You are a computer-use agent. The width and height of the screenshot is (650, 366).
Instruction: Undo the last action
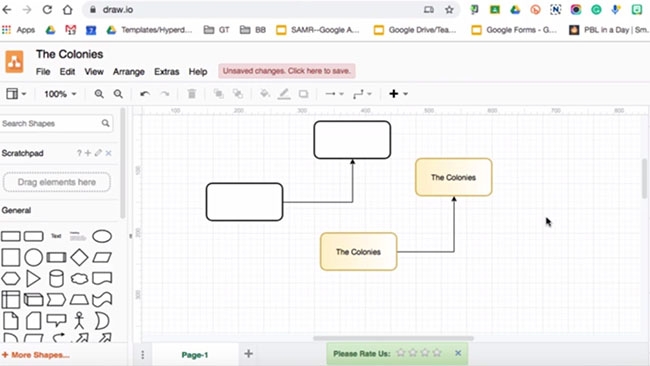tap(145, 94)
